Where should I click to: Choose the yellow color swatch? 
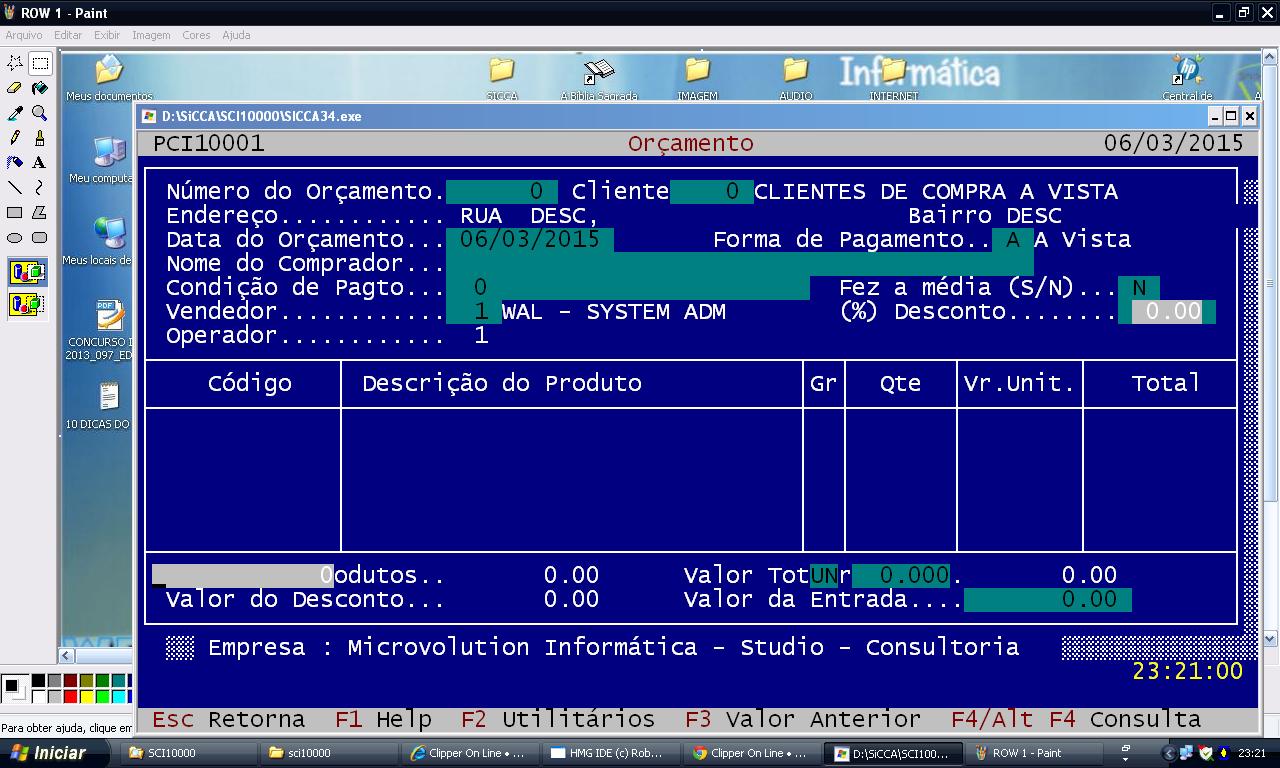point(86,697)
